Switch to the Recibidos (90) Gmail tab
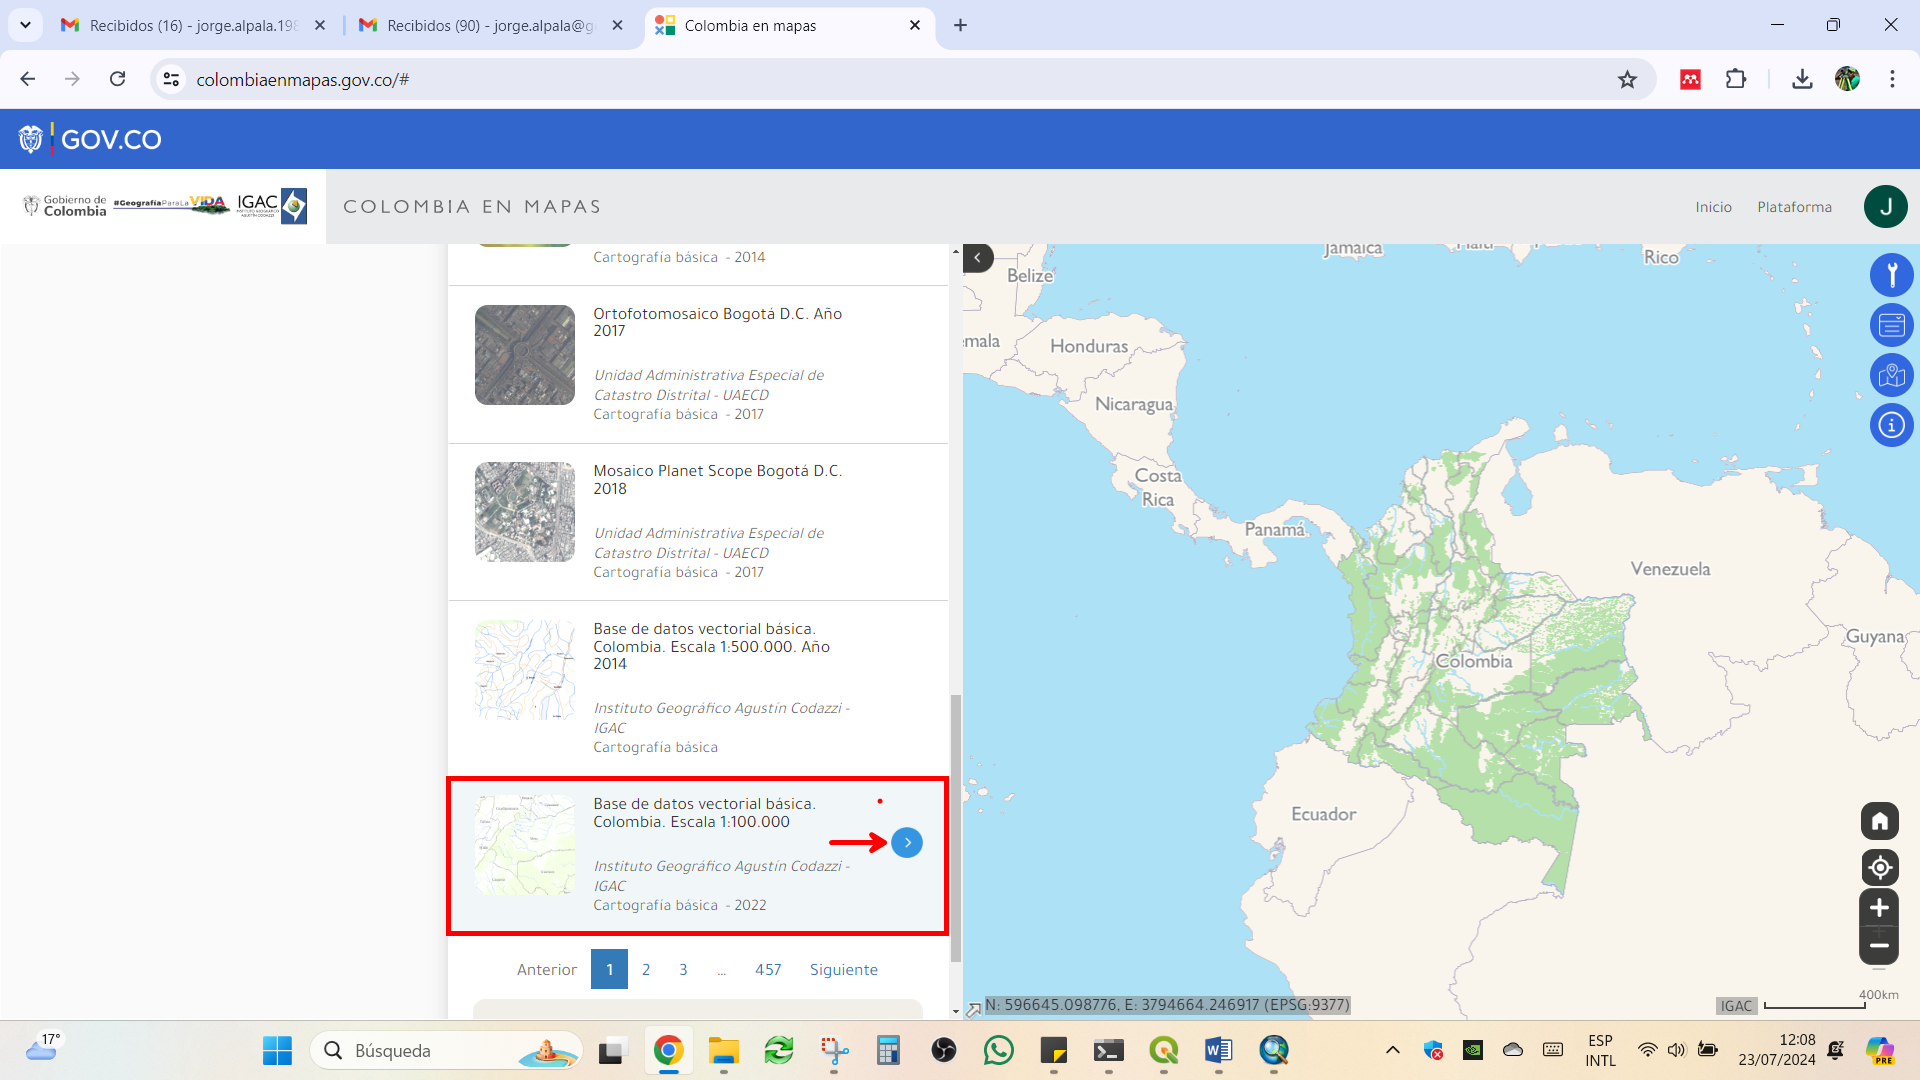 click(x=490, y=26)
